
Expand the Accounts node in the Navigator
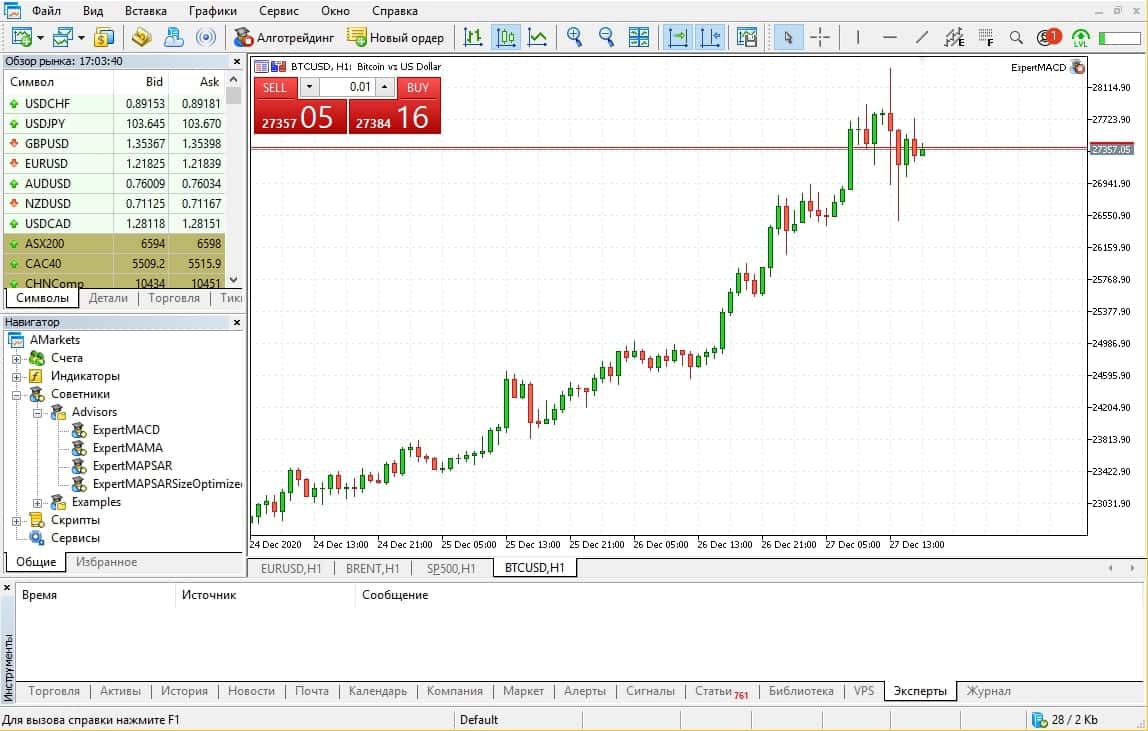(16, 359)
